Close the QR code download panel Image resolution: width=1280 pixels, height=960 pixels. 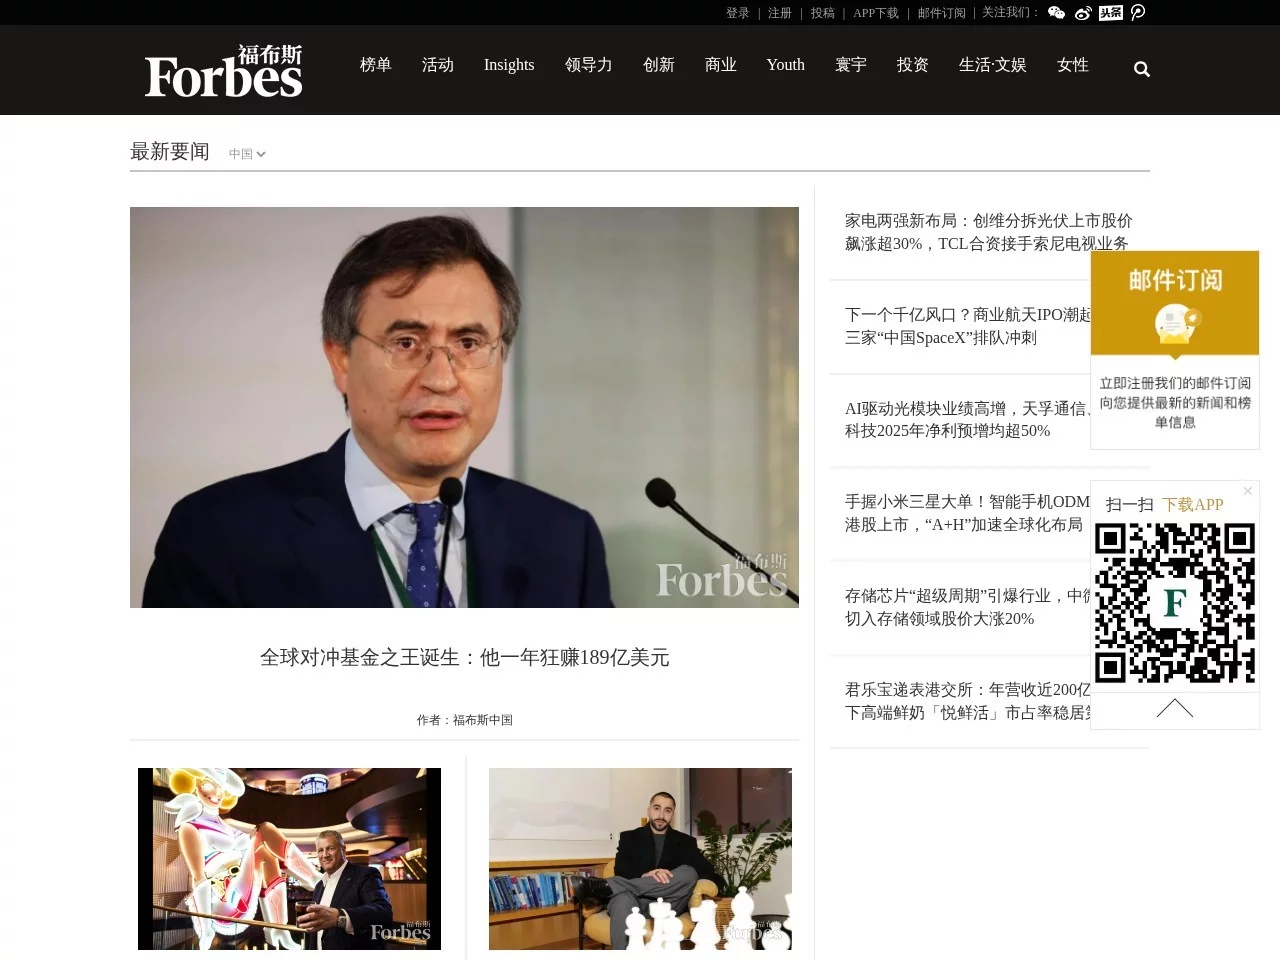point(1247,491)
